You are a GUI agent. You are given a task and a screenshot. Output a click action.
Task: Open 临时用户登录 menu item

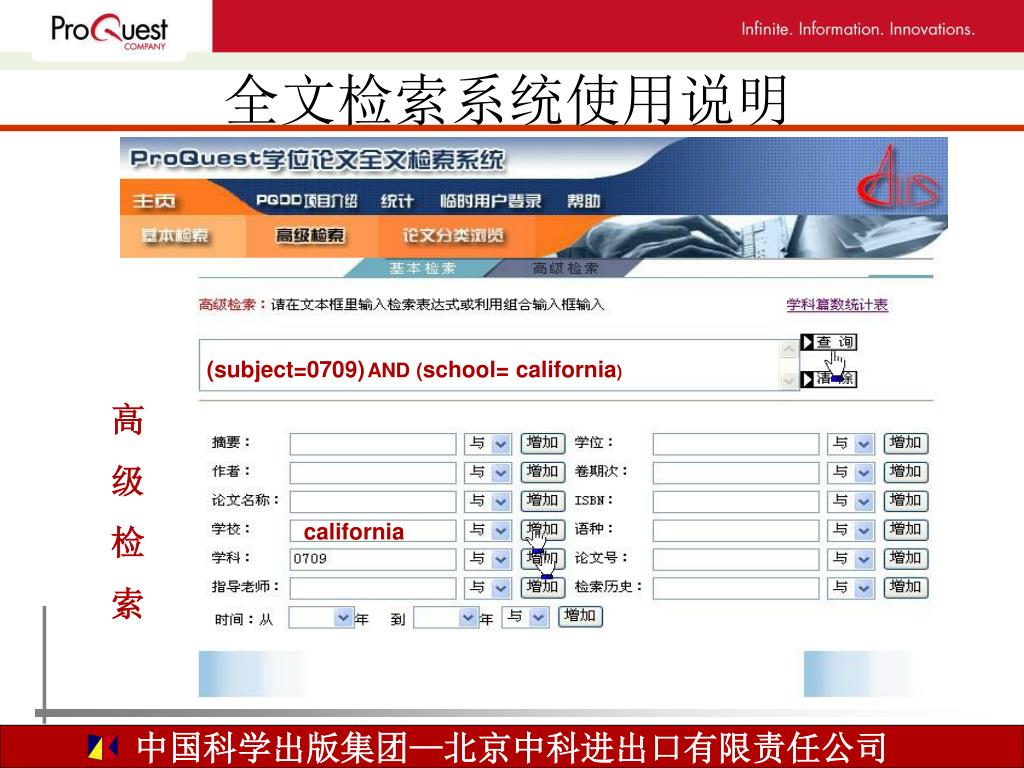coord(490,200)
